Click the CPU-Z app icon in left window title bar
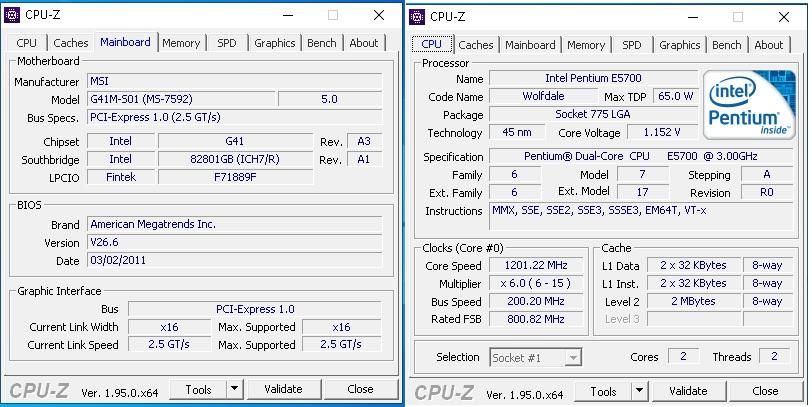 12,15
